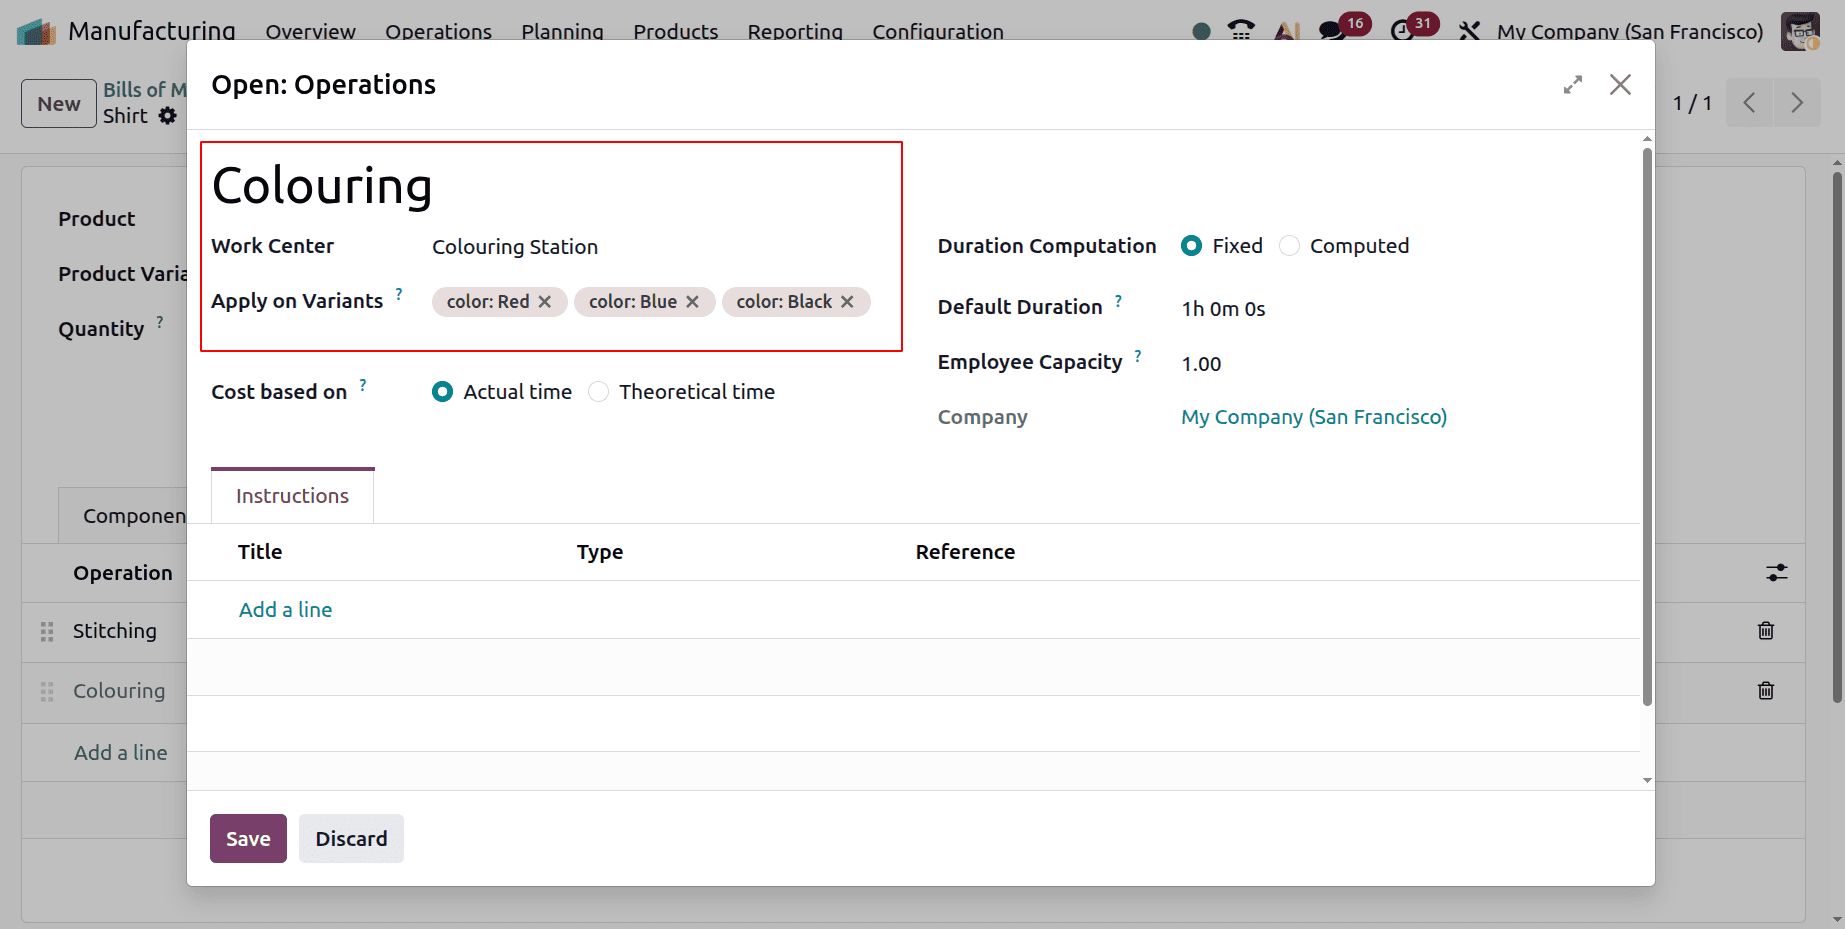Click the Components tab behind the dialog

point(123,516)
